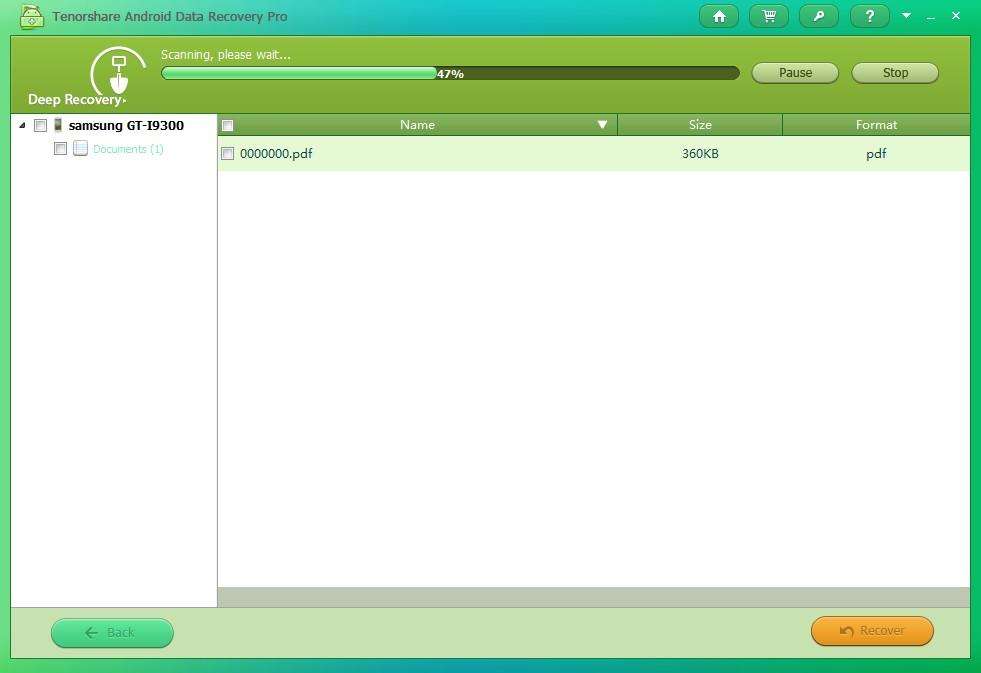This screenshot has height=673, width=981.
Task: Open the question mark help button
Action: pyautogui.click(x=870, y=17)
